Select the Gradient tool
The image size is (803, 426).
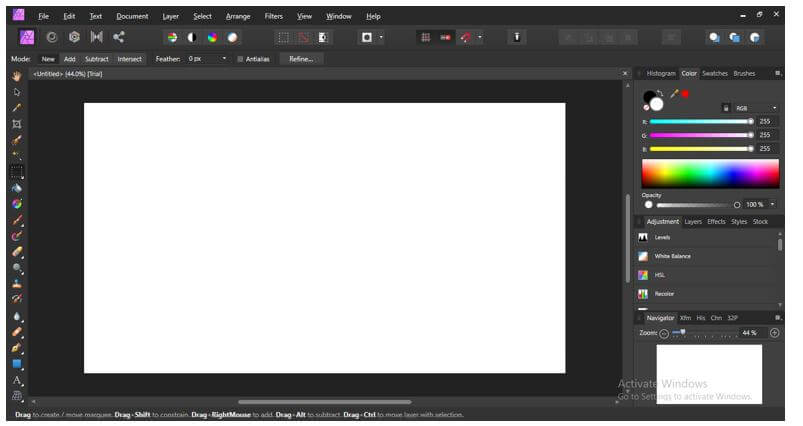coord(17,204)
